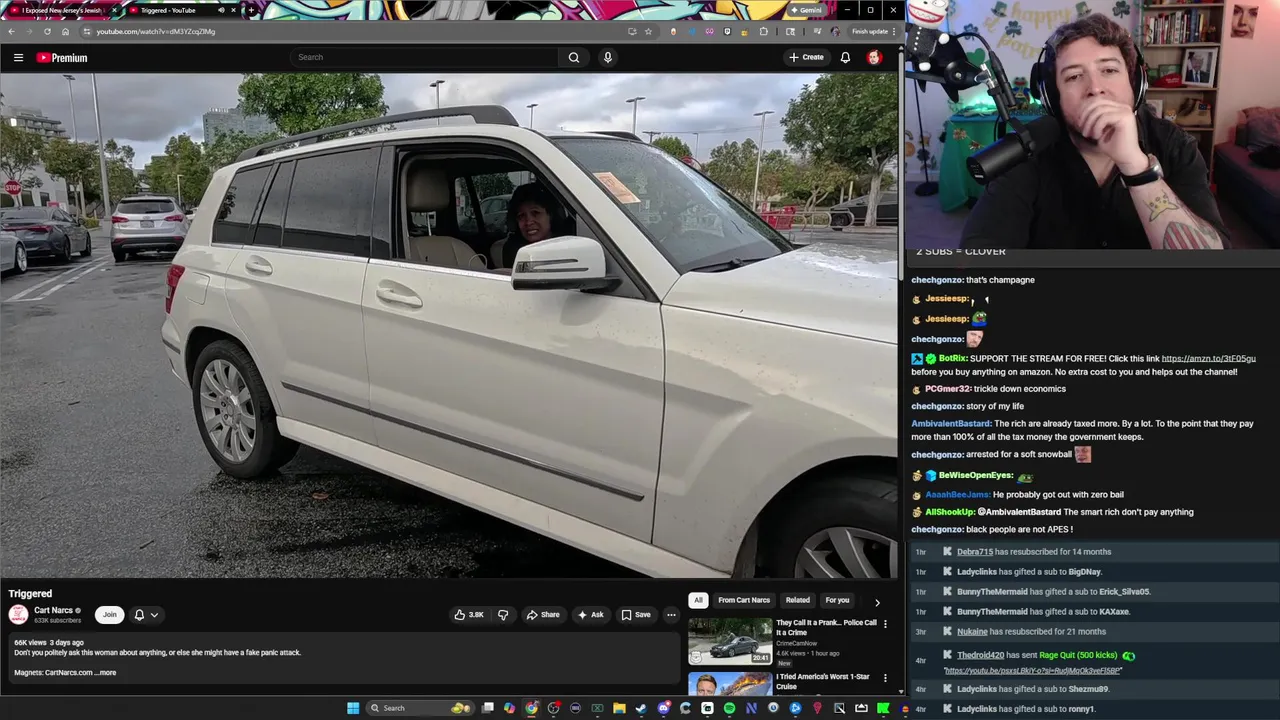
Task: Open File Explorer folder on taskbar
Action: click(x=619, y=708)
